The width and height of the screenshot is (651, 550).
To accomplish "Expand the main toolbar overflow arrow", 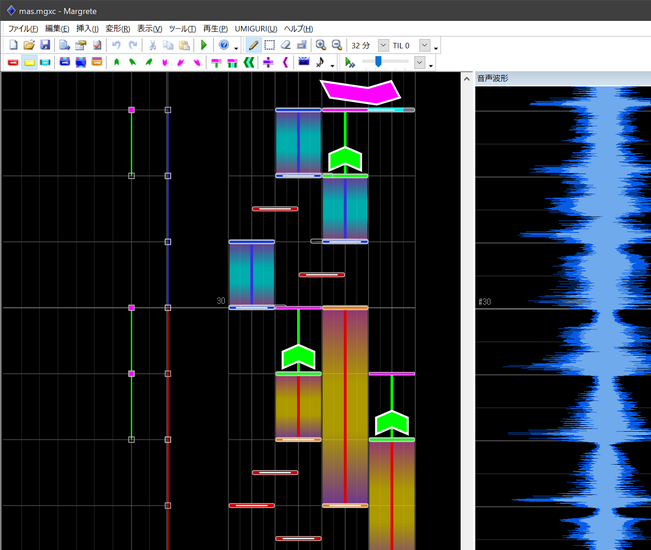I will tap(436, 49).
